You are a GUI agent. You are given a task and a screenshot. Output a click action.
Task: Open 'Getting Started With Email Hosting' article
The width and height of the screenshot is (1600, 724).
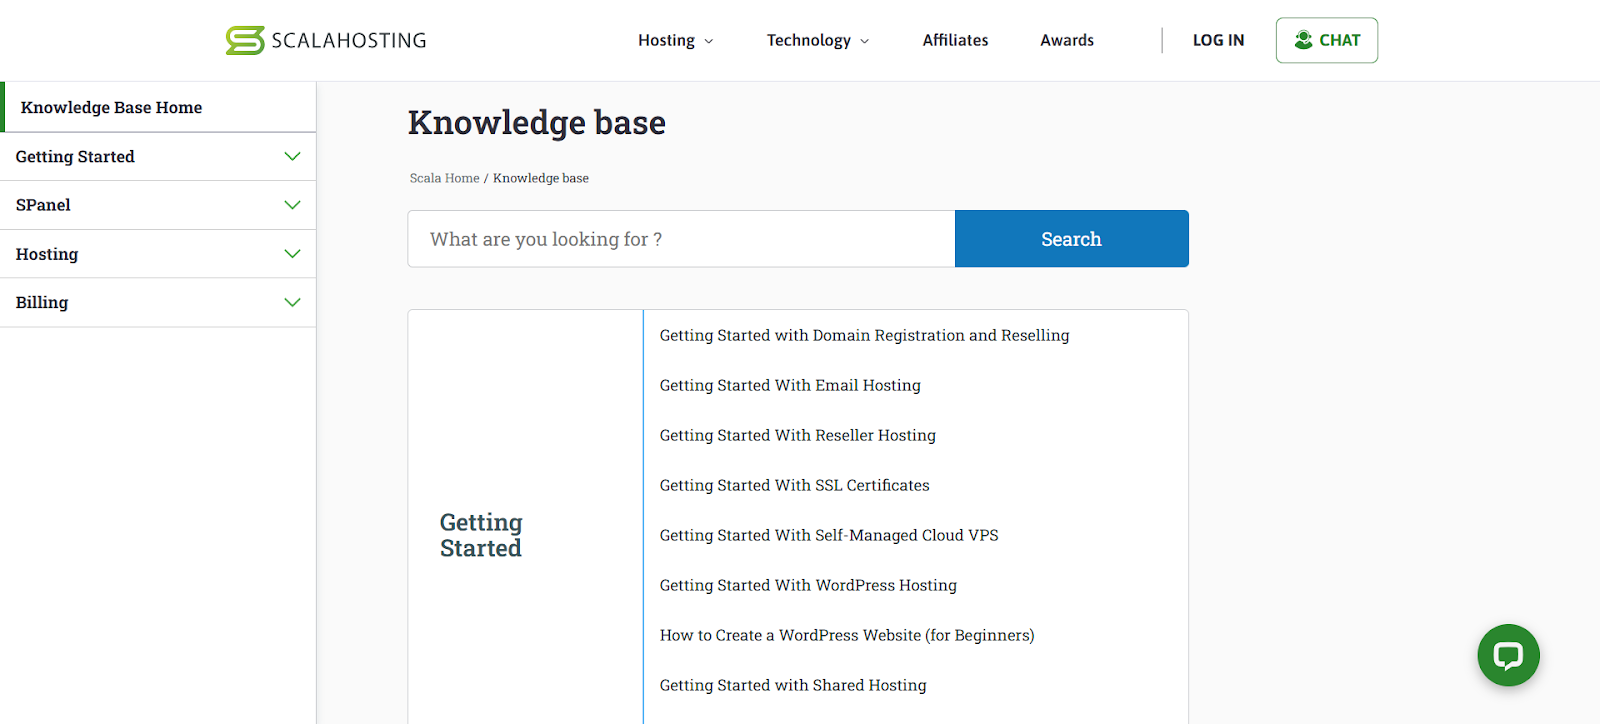click(790, 385)
